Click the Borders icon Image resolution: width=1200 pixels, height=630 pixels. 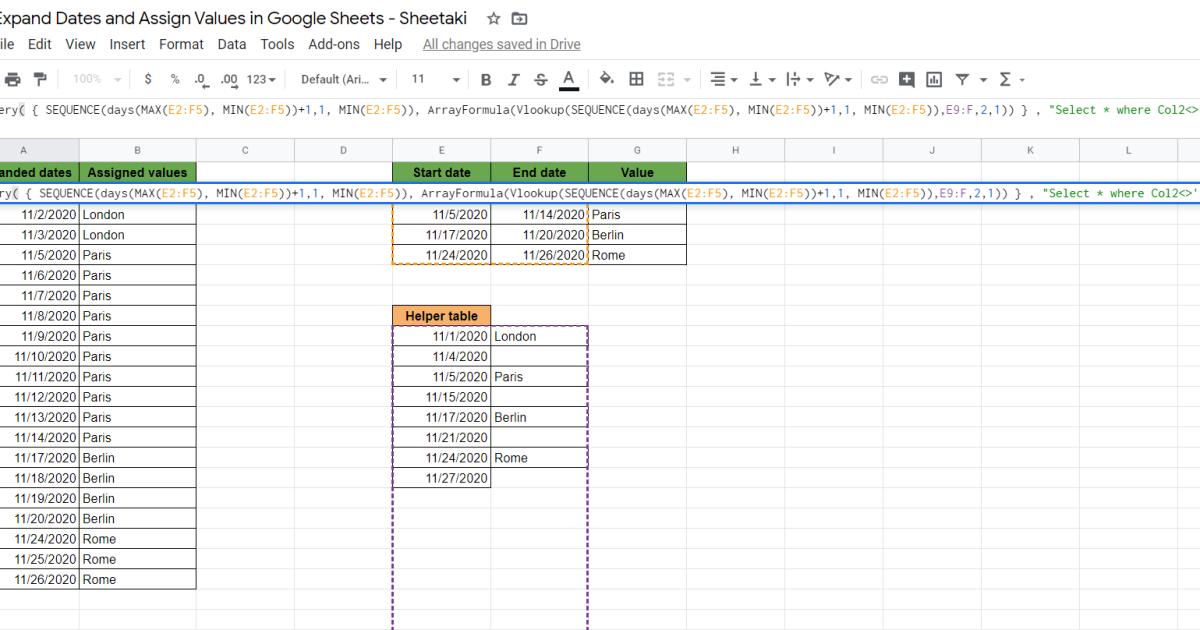(636, 78)
